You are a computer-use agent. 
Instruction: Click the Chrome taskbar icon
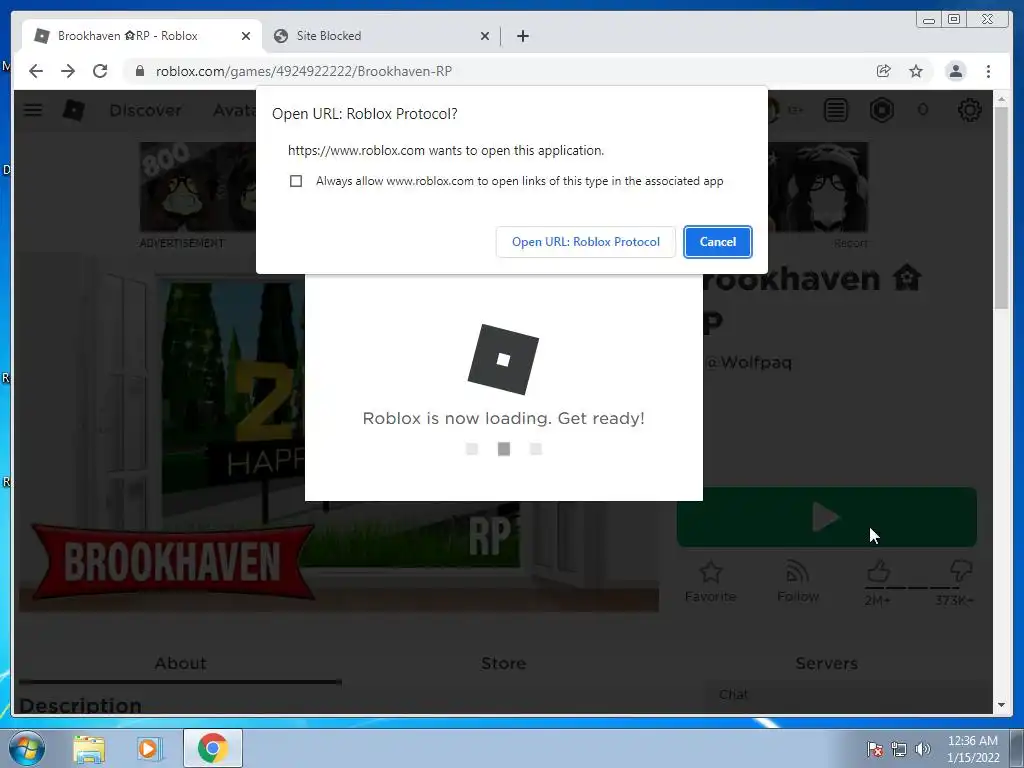[212, 748]
